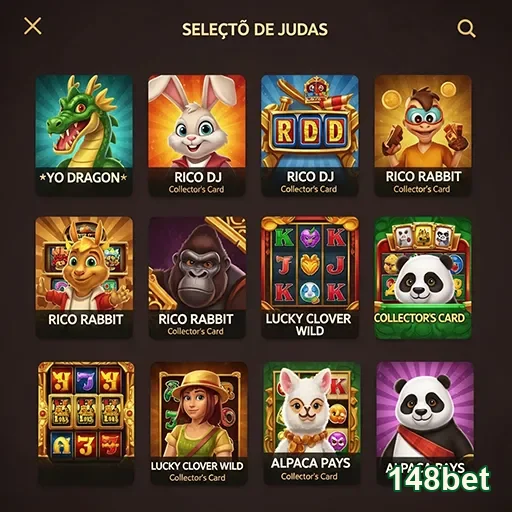
Task: Launch the white alpaca Alpaca Pays game
Action: [312, 423]
